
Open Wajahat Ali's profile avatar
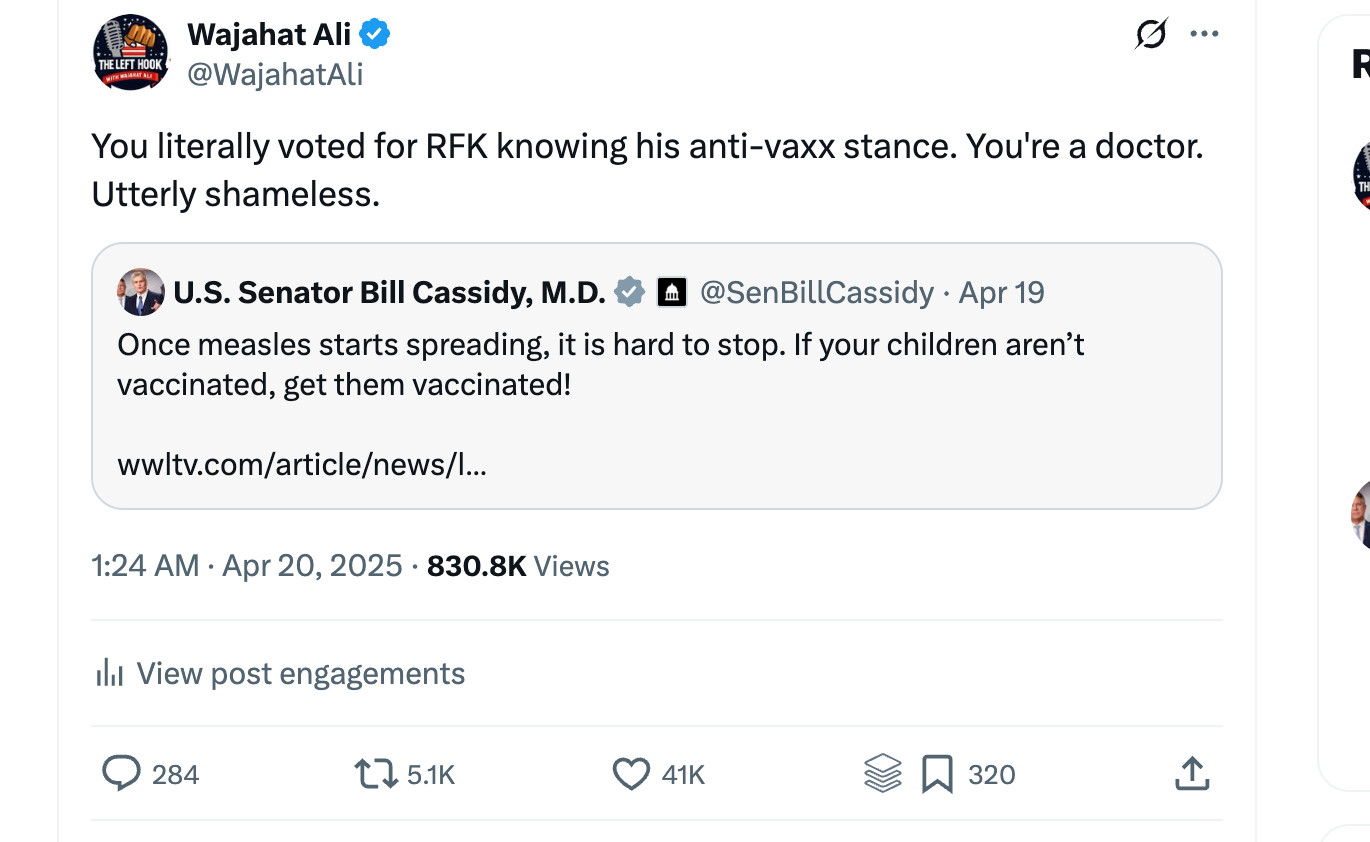[x=131, y=52]
